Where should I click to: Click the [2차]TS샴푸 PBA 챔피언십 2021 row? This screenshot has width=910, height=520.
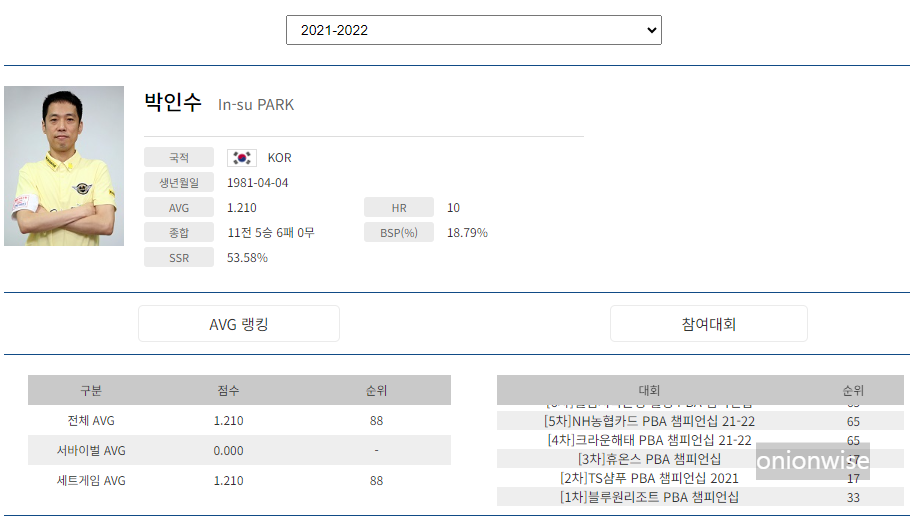coord(700,478)
